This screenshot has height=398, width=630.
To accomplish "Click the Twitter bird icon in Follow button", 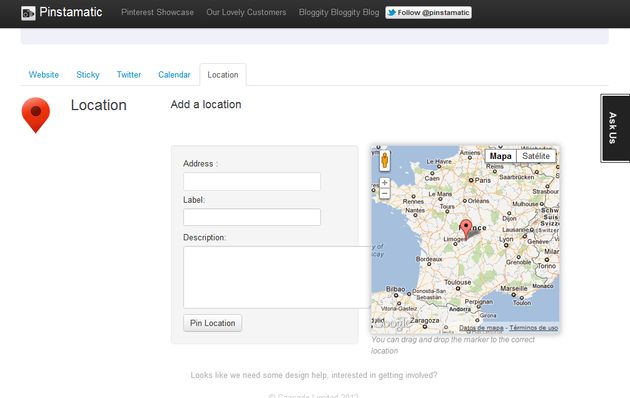I will click(391, 12).
